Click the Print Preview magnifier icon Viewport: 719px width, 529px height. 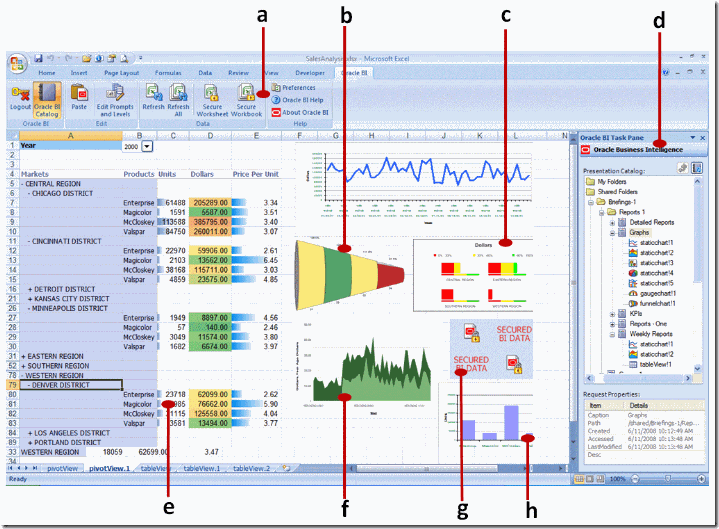(x=124, y=58)
